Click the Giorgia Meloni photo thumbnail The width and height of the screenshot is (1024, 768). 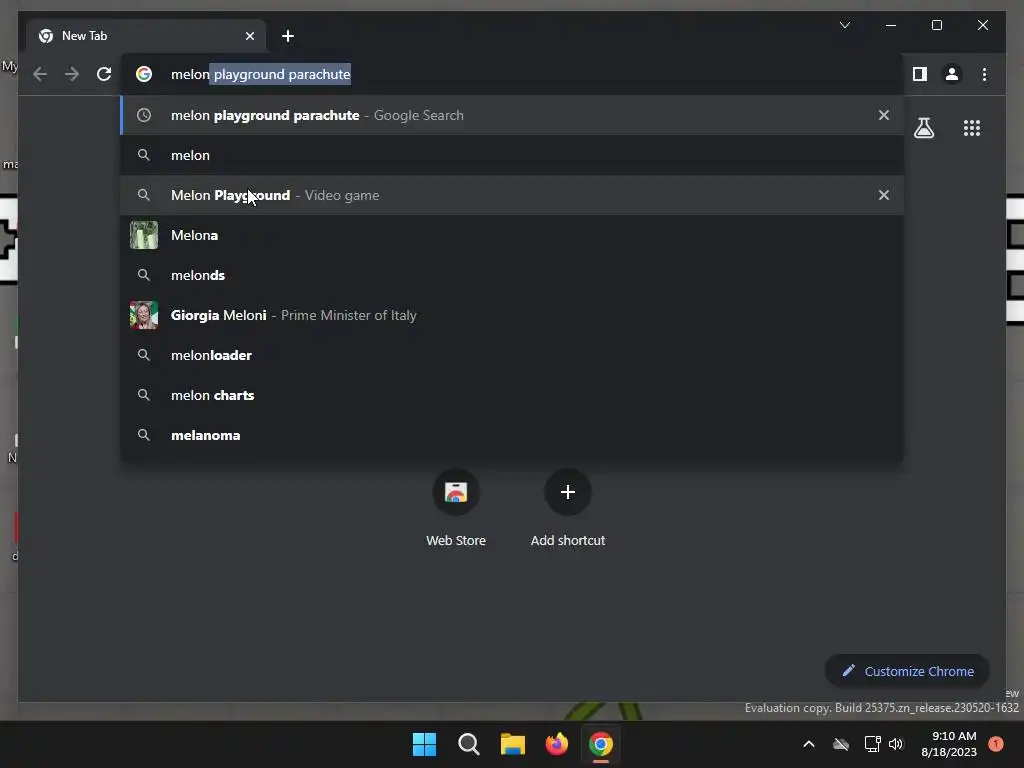[144, 315]
